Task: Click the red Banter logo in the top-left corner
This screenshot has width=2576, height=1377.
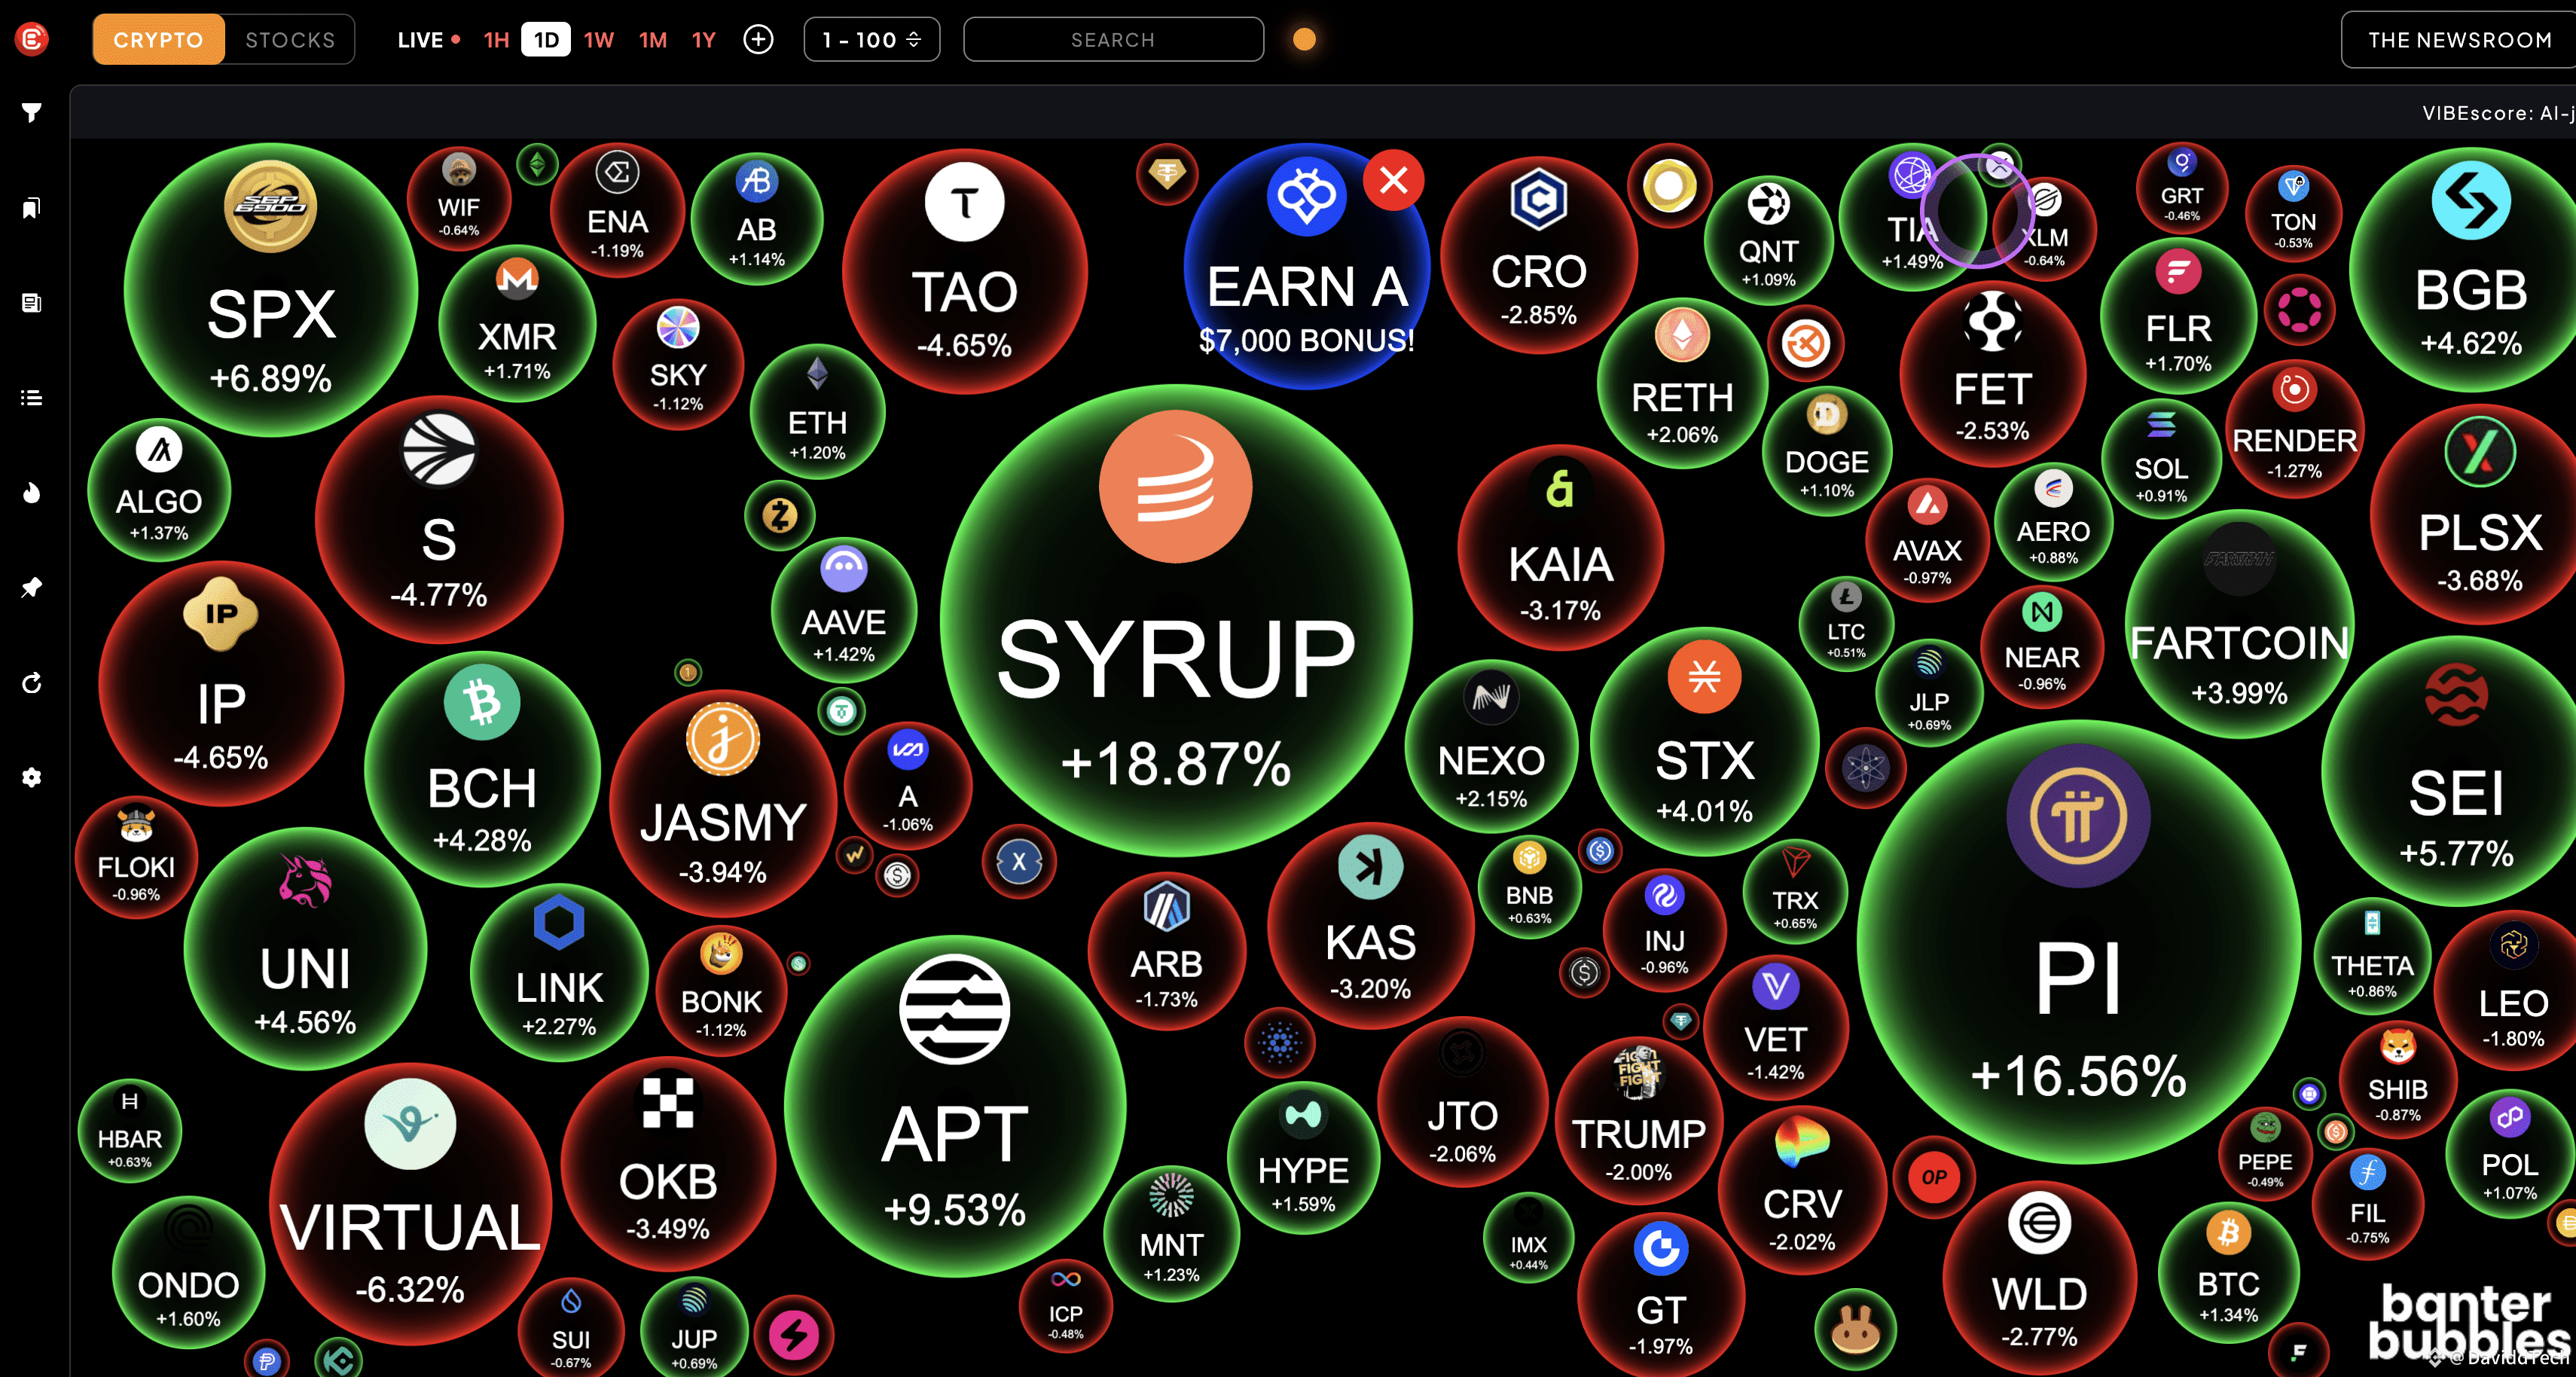Action: (32, 39)
